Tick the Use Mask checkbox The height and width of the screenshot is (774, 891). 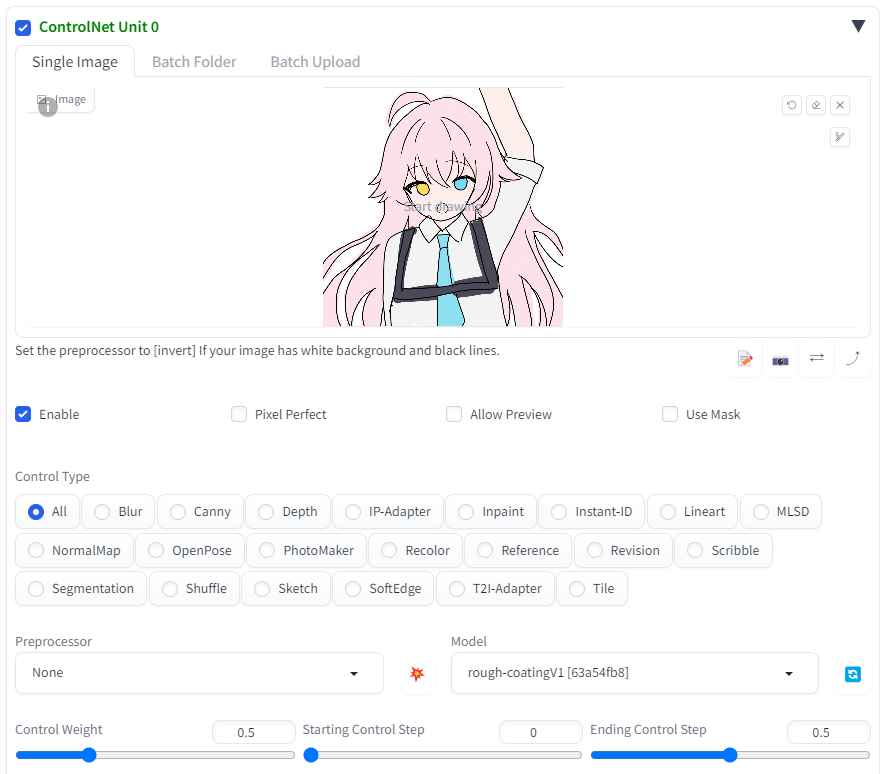tap(670, 414)
